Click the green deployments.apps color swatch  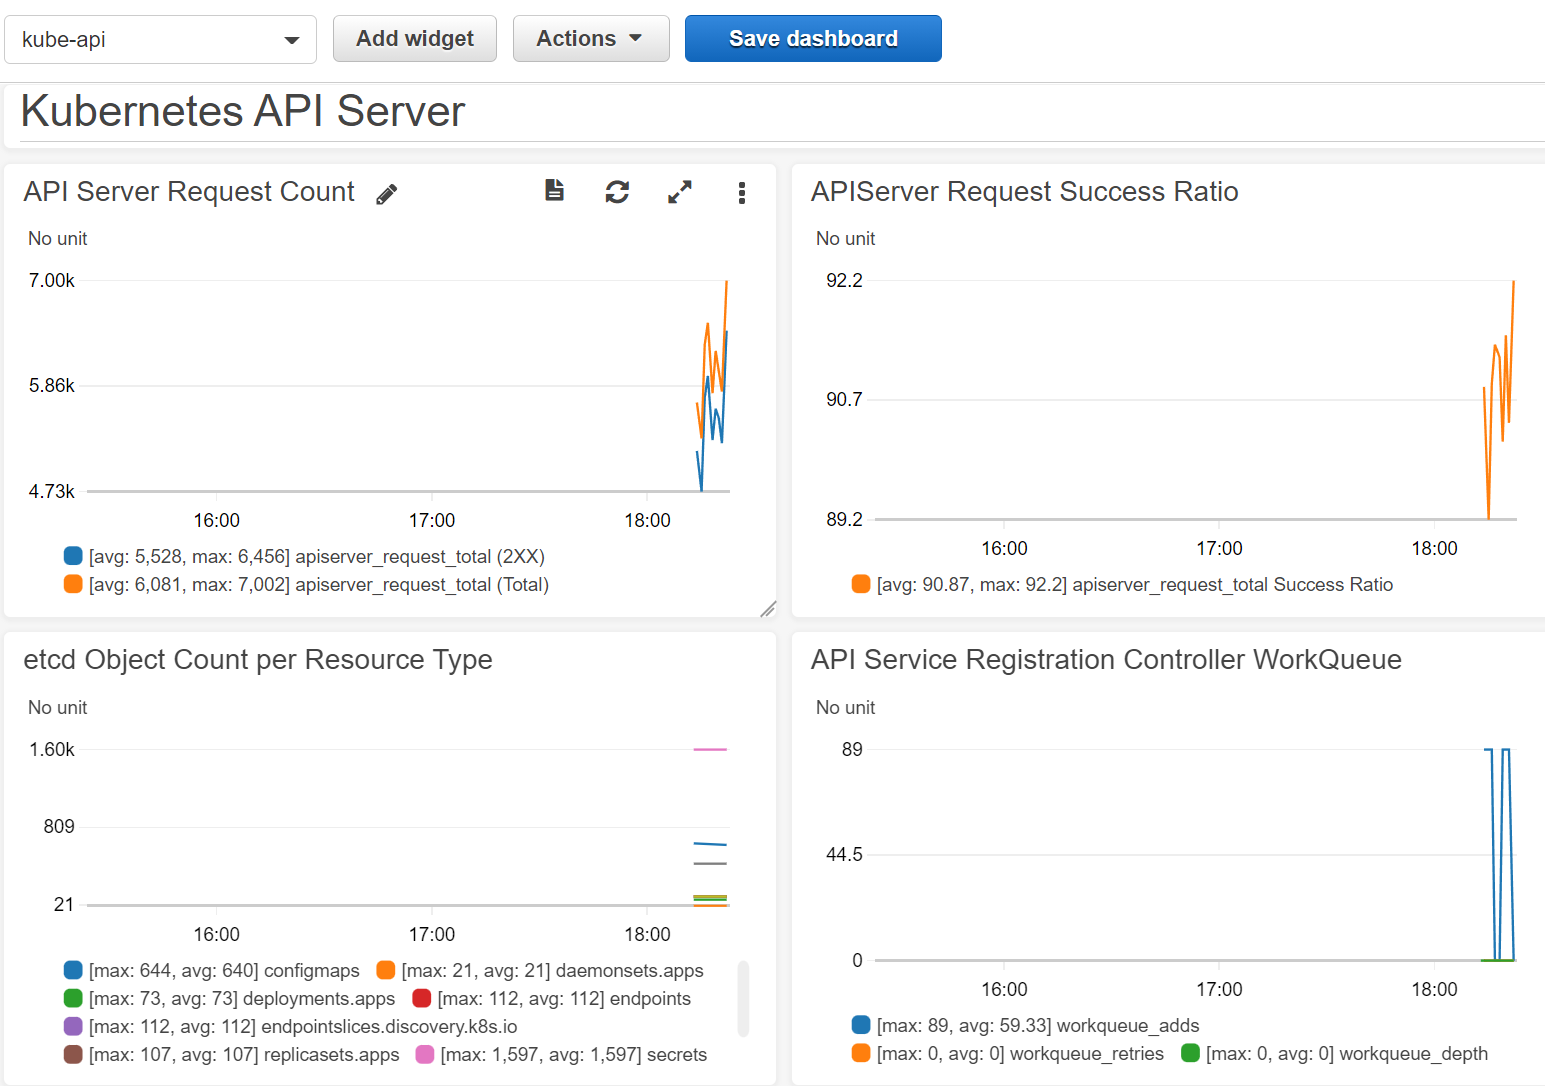72,998
